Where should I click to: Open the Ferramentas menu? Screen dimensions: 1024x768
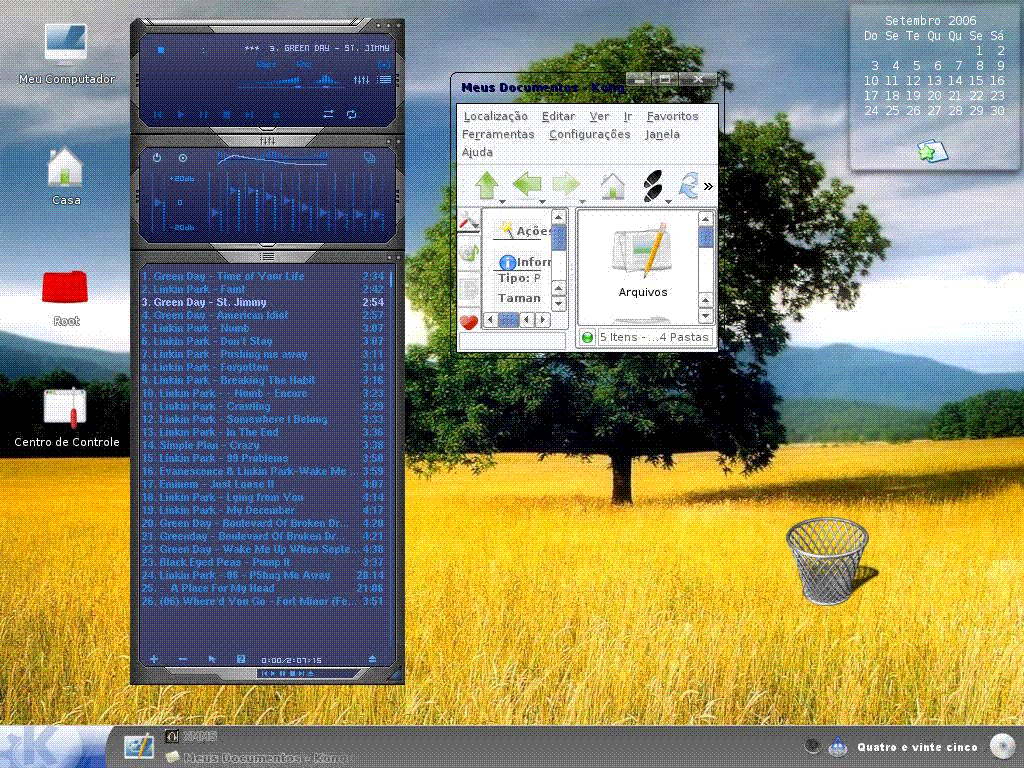click(x=498, y=135)
